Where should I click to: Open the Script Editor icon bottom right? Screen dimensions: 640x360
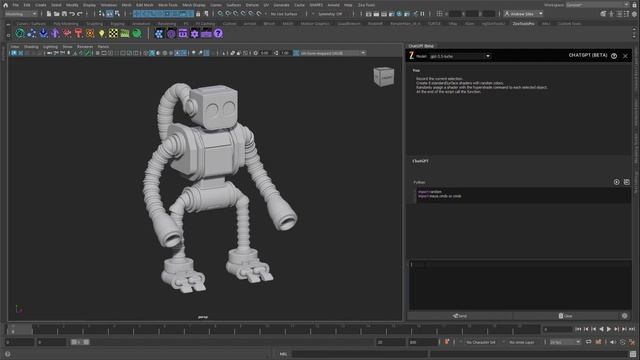pos(633,354)
